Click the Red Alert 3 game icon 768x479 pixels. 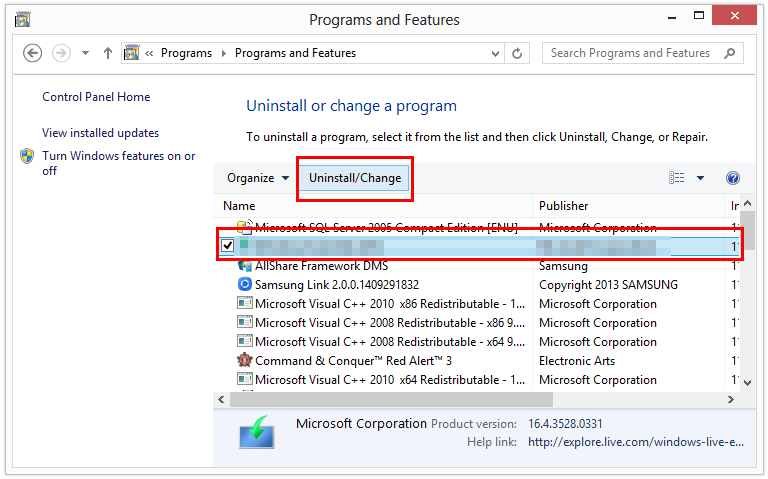click(244, 360)
